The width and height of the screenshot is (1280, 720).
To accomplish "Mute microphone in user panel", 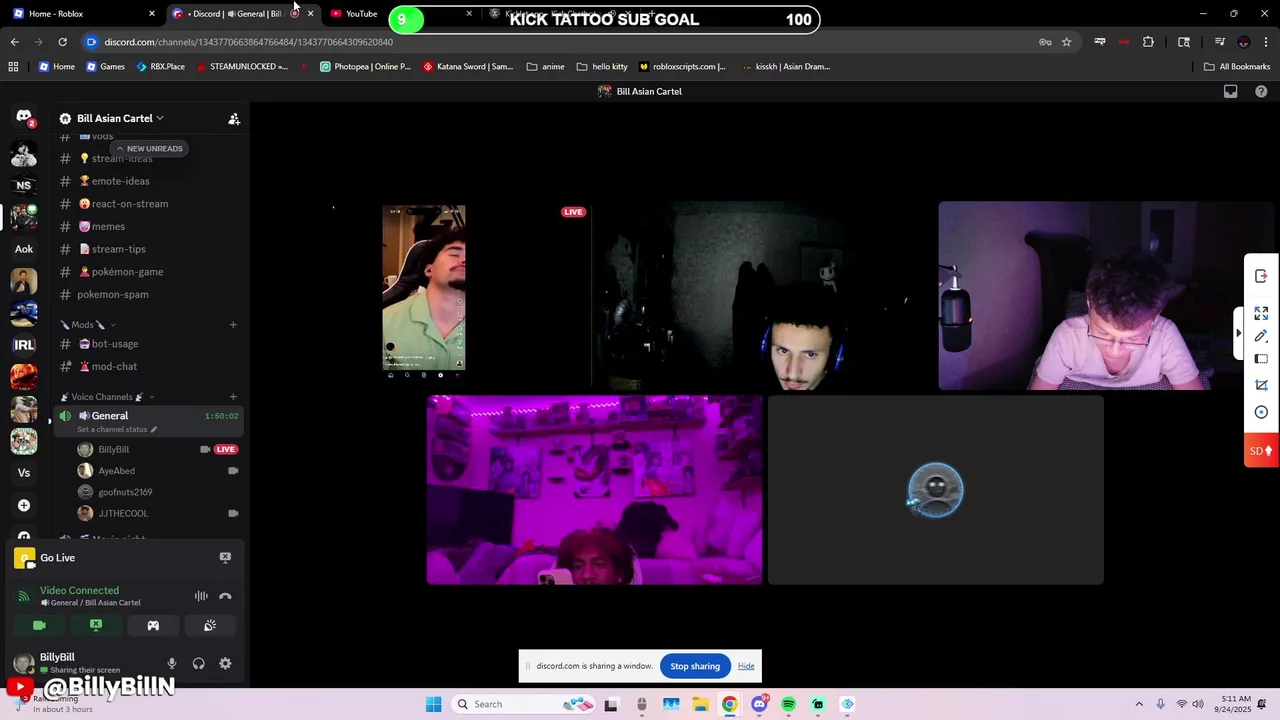I will (x=172, y=663).
